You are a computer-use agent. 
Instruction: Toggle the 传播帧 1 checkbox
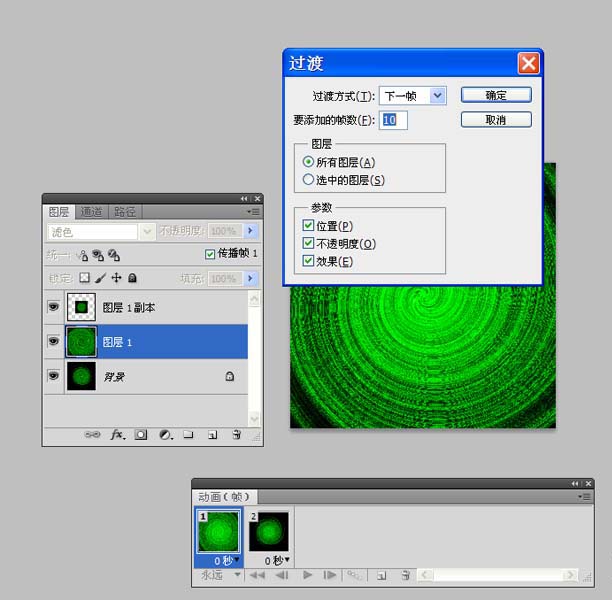point(210,254)
